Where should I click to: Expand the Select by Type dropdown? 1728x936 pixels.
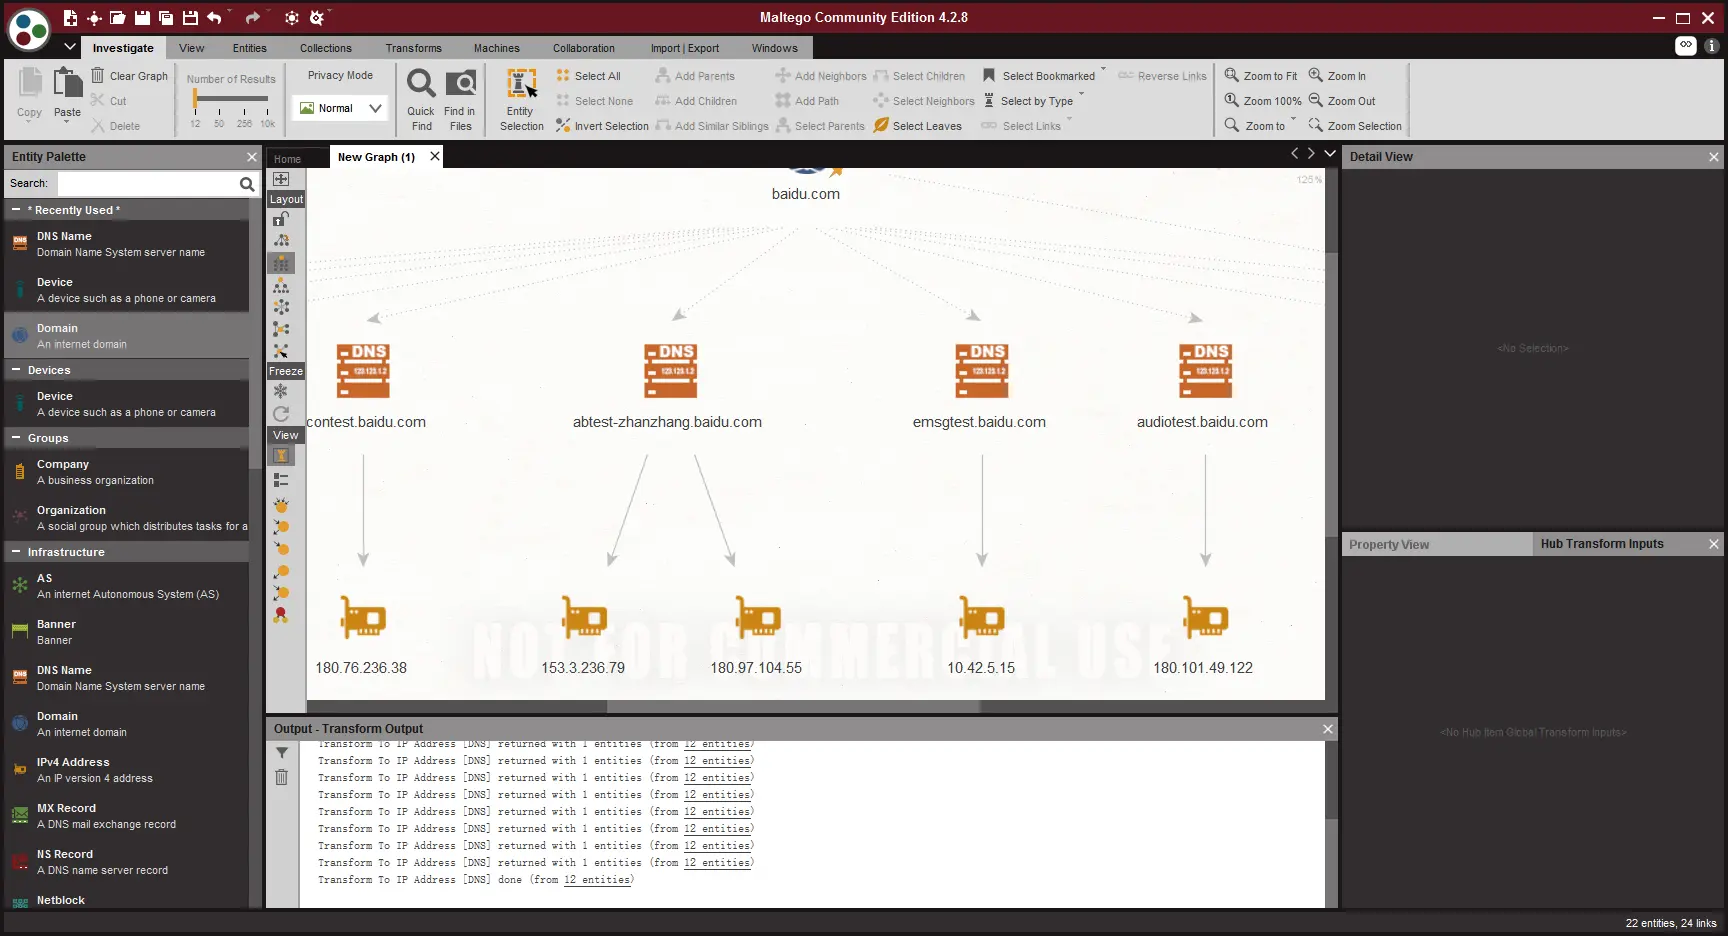(x=1082, y=95)
